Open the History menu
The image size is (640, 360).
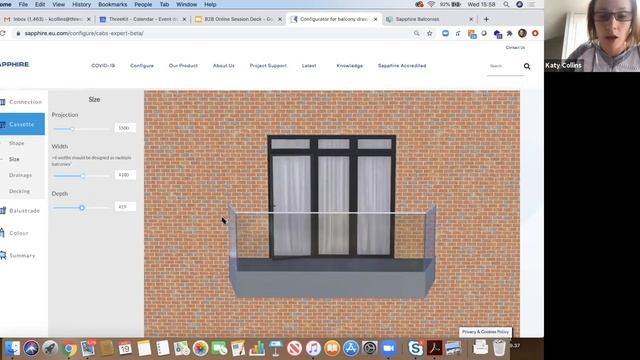(81, 4)
